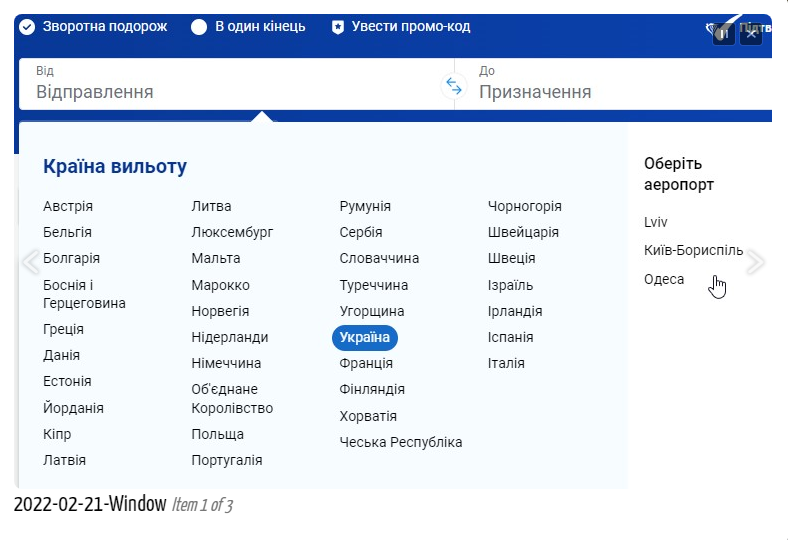The height and width of the screenshot is (540, 788).
Task: Select country Польща
Action: click(218, 435)
